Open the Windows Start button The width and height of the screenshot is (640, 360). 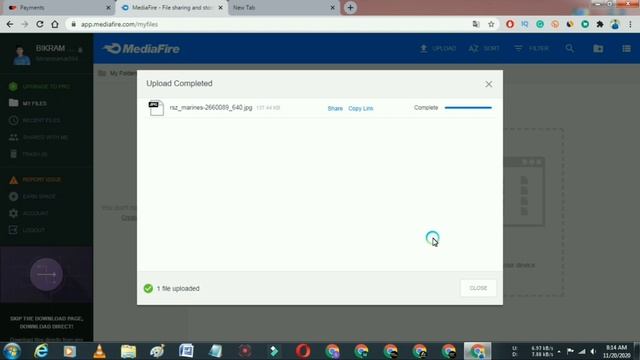point(12,351)
